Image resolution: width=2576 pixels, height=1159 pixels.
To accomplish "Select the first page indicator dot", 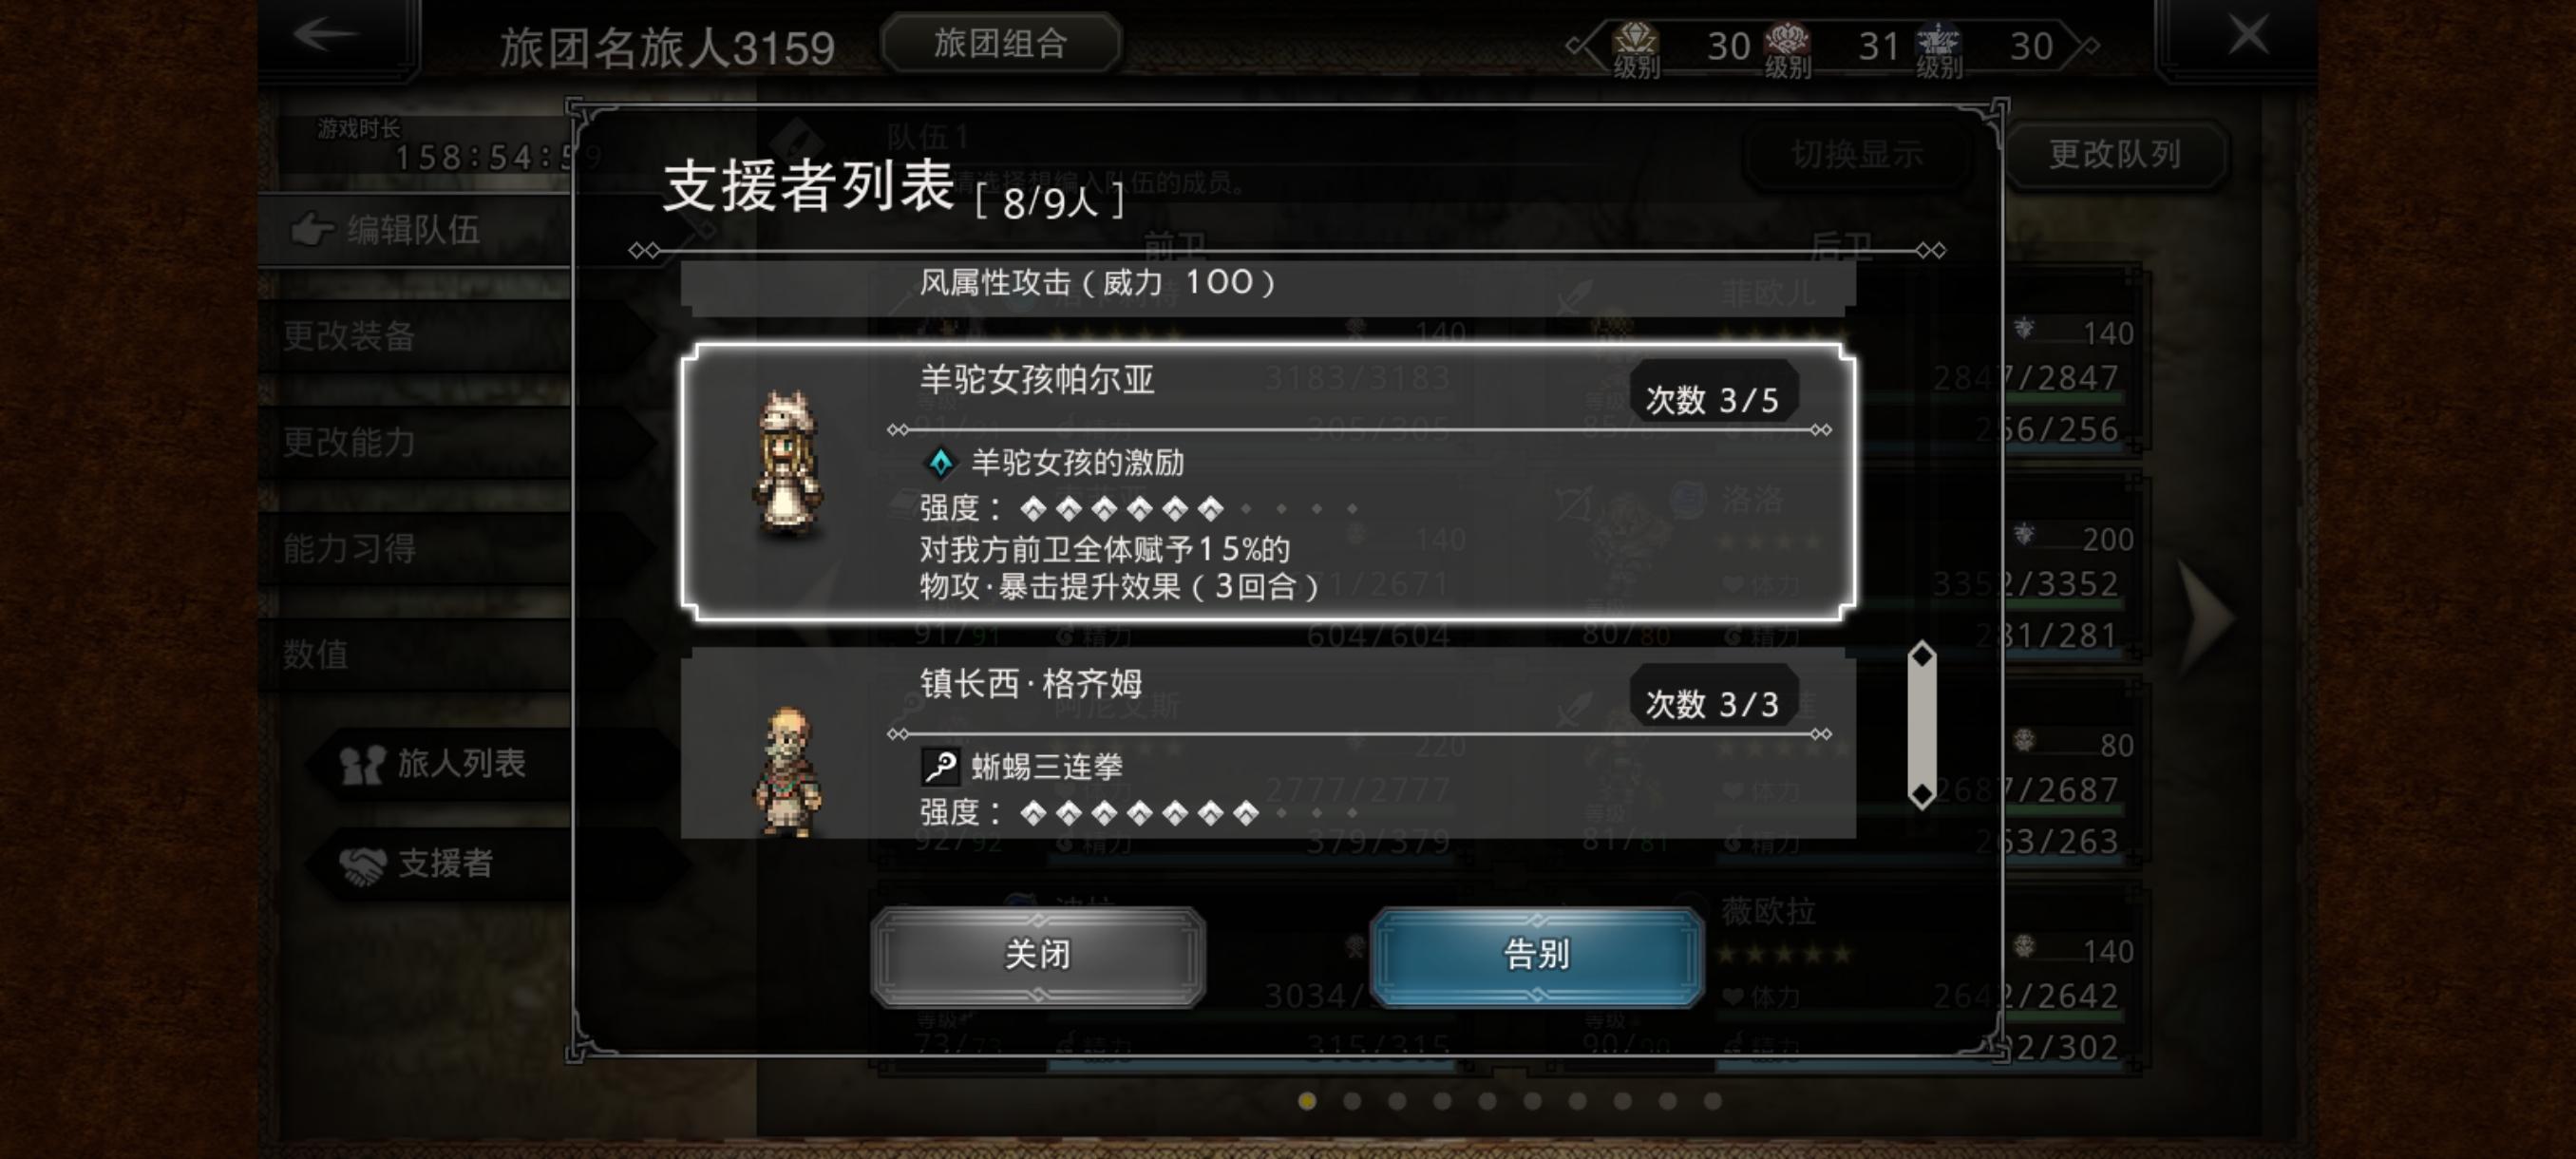I will click(1307, 1101).
